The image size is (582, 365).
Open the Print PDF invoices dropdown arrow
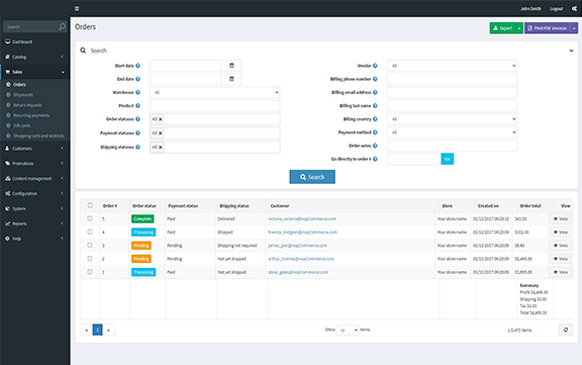pyautogui.click(x=574, y=28)
